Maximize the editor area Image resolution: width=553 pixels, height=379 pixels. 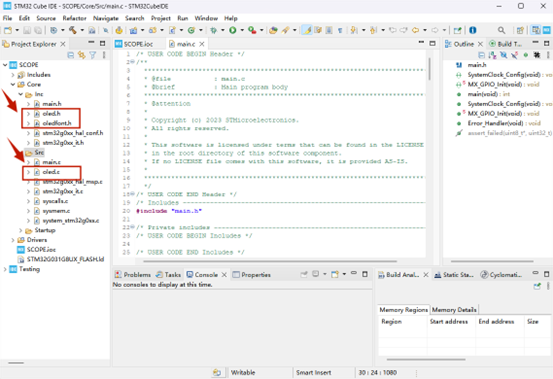point(432,43)
